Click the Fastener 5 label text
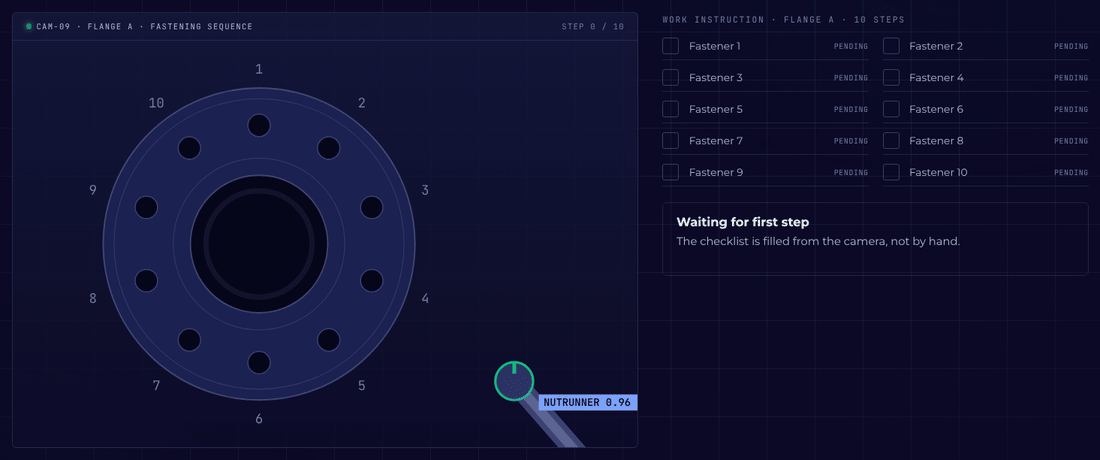Screen dimensions: 1100x460 point(716,109)
